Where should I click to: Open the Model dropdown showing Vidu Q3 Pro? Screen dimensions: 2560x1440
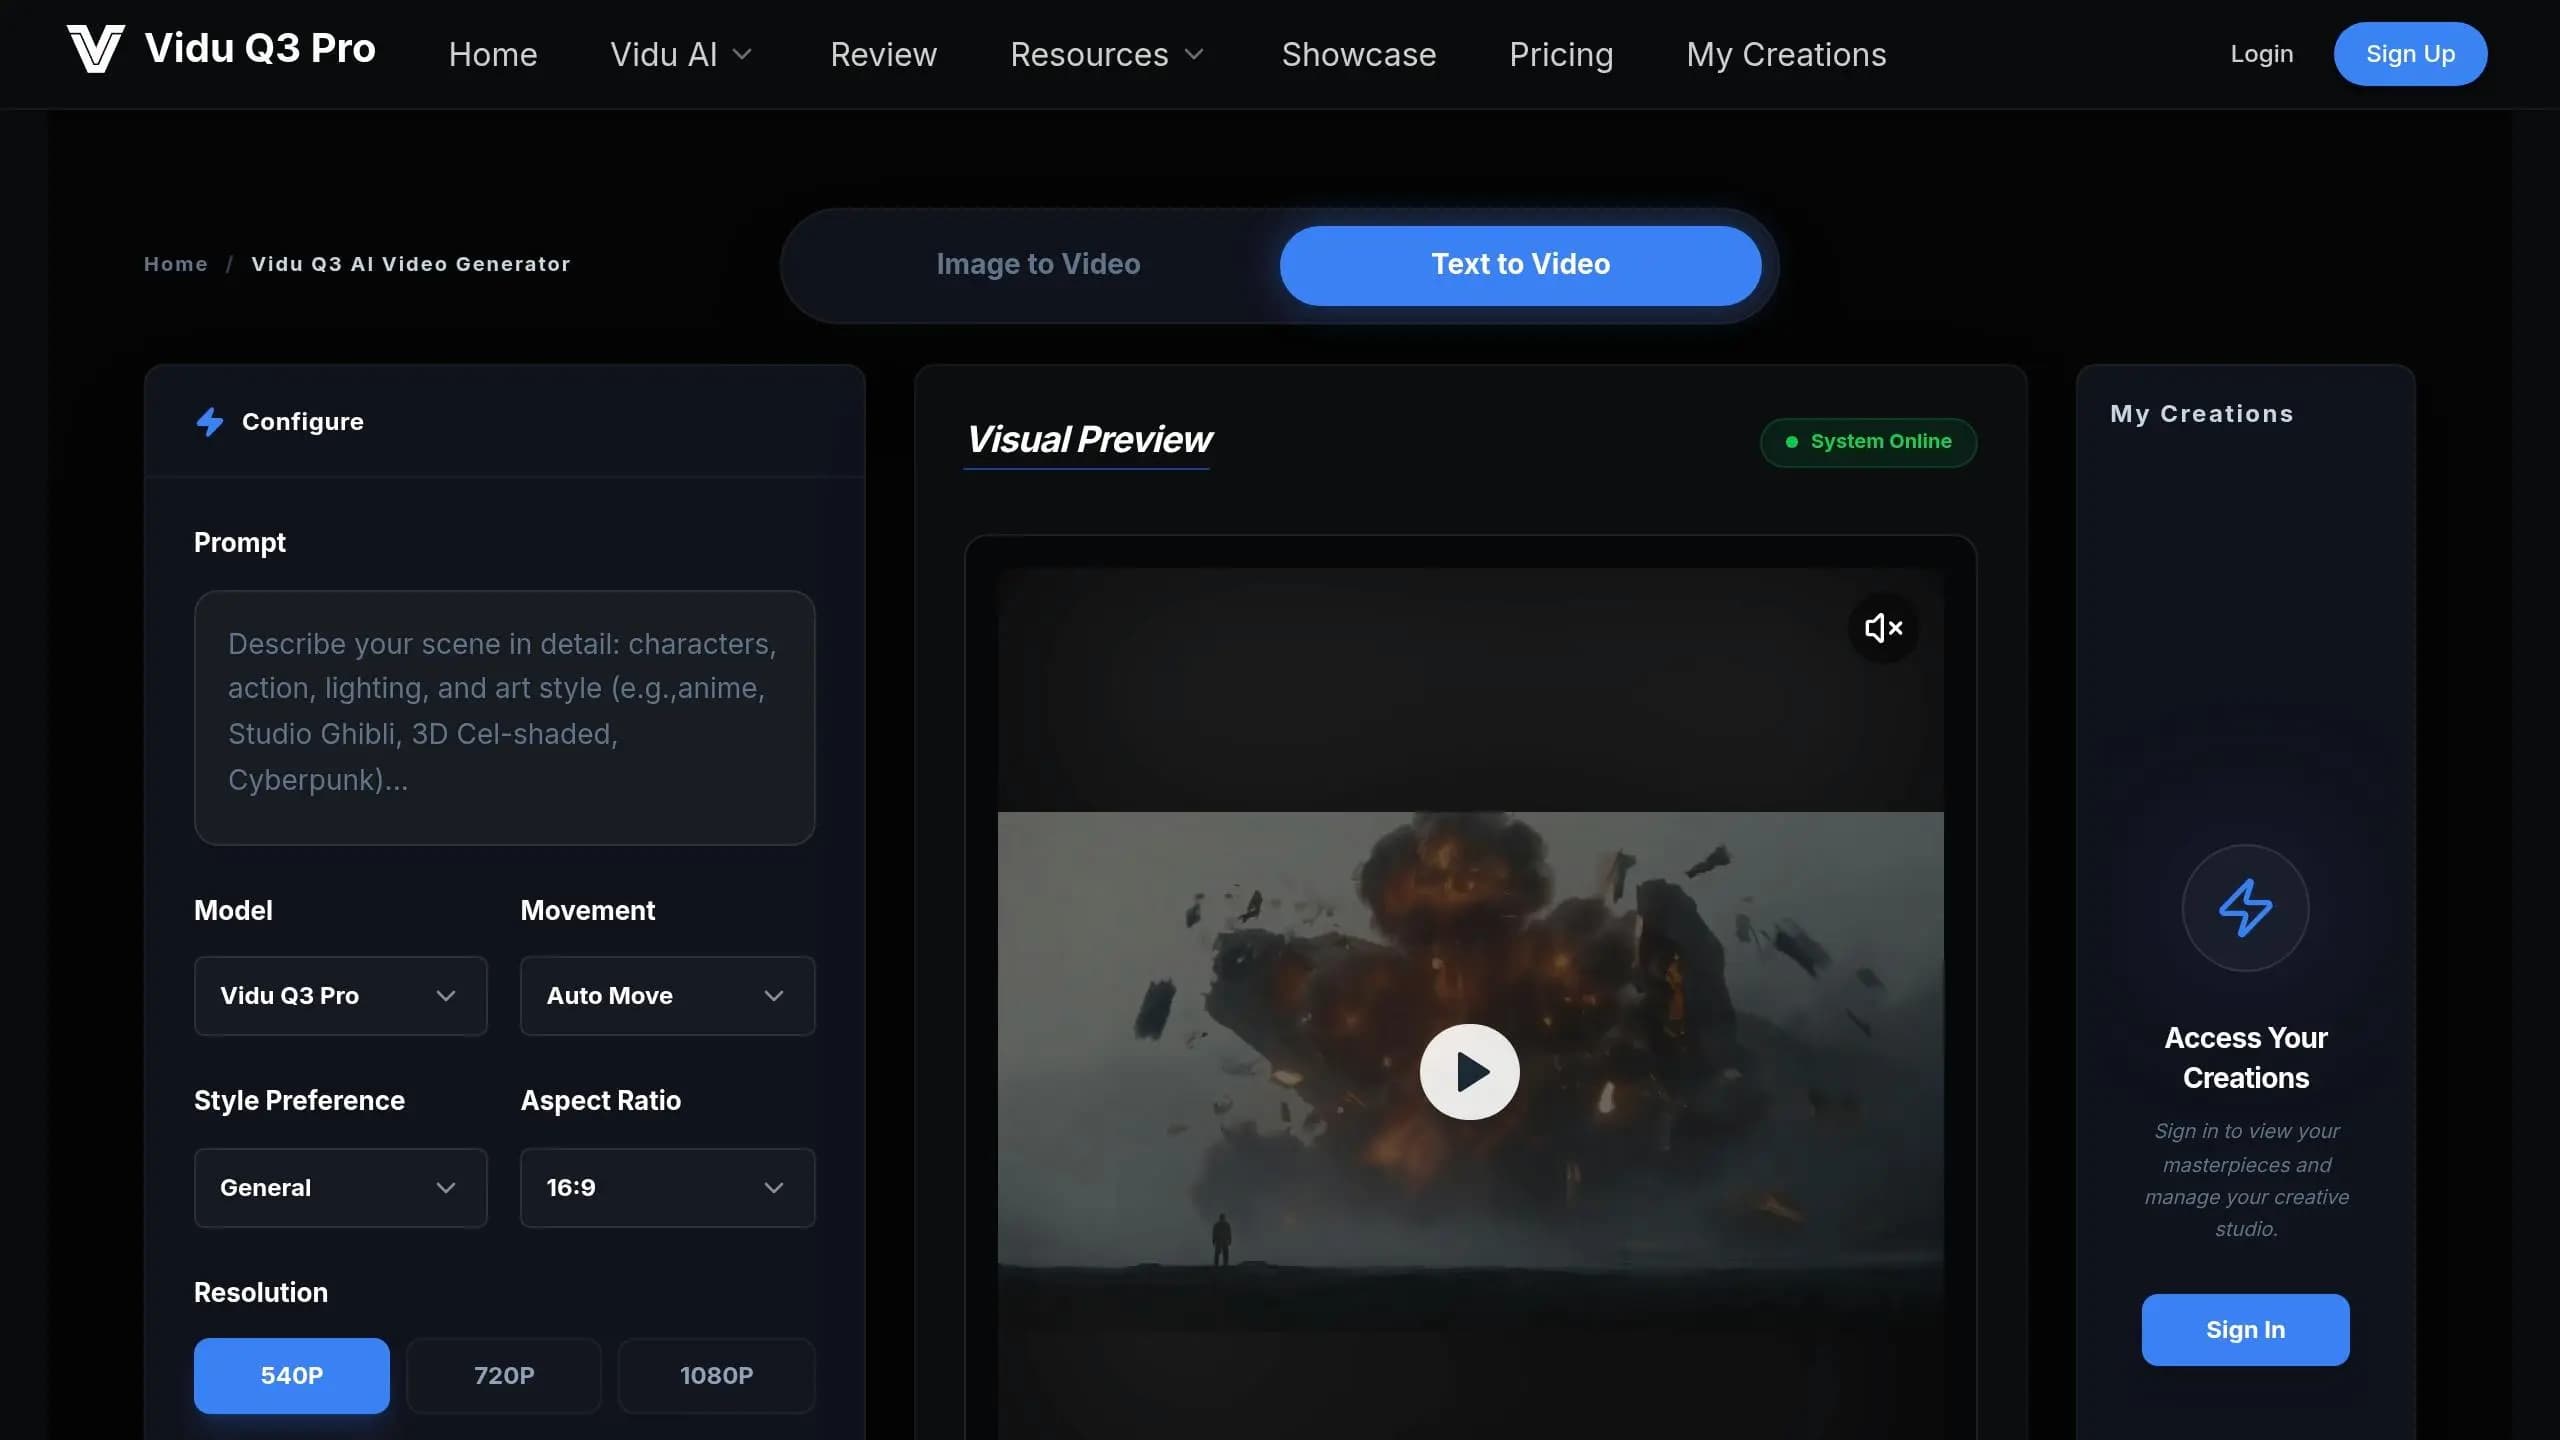(x=340, y=996)
